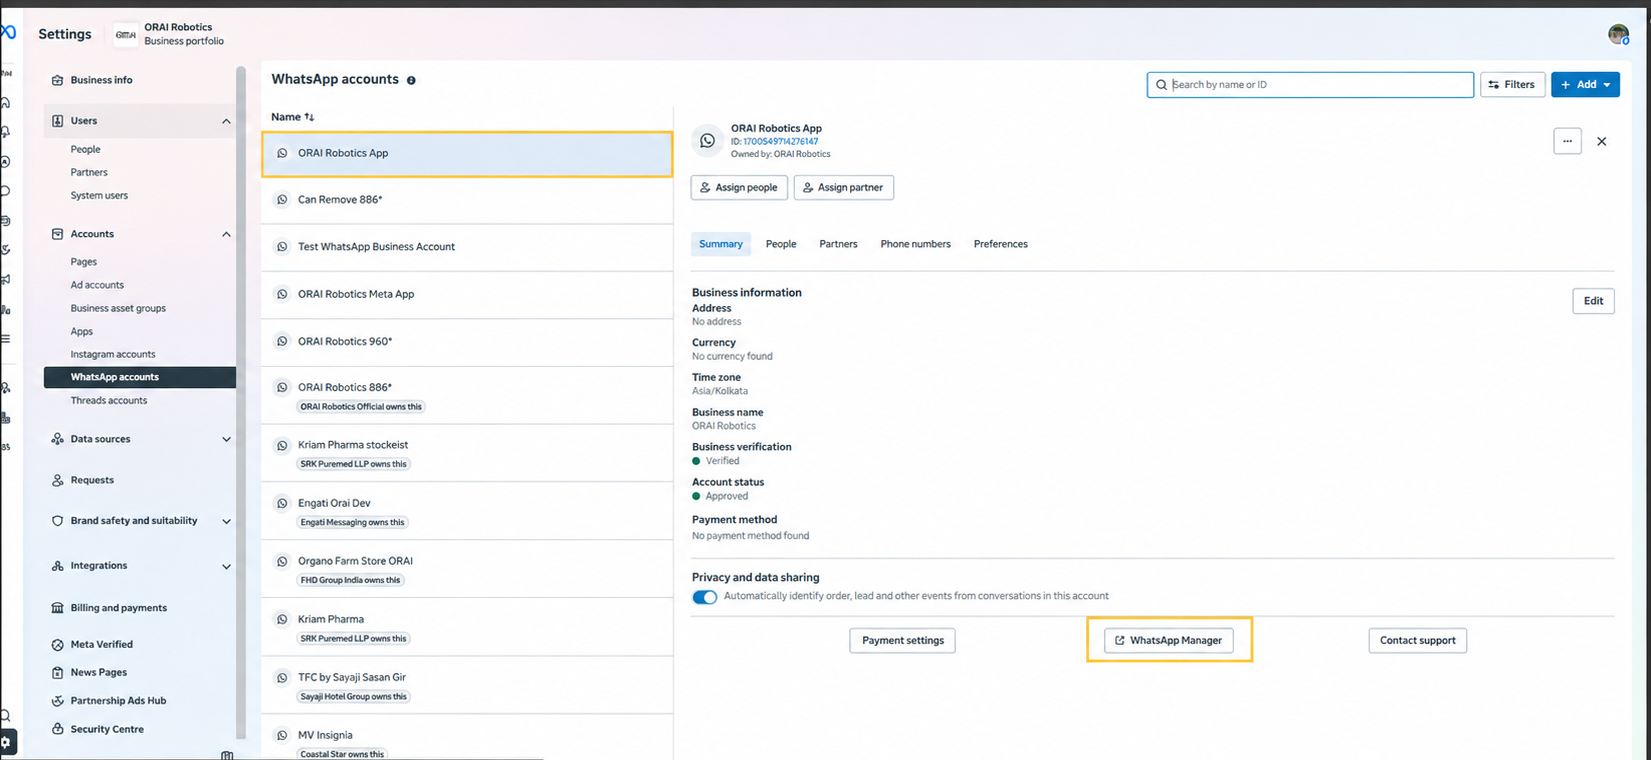1651x760 pixels.
Task: Turn off automatic event identification toggle
Action: tap(705, 597)
